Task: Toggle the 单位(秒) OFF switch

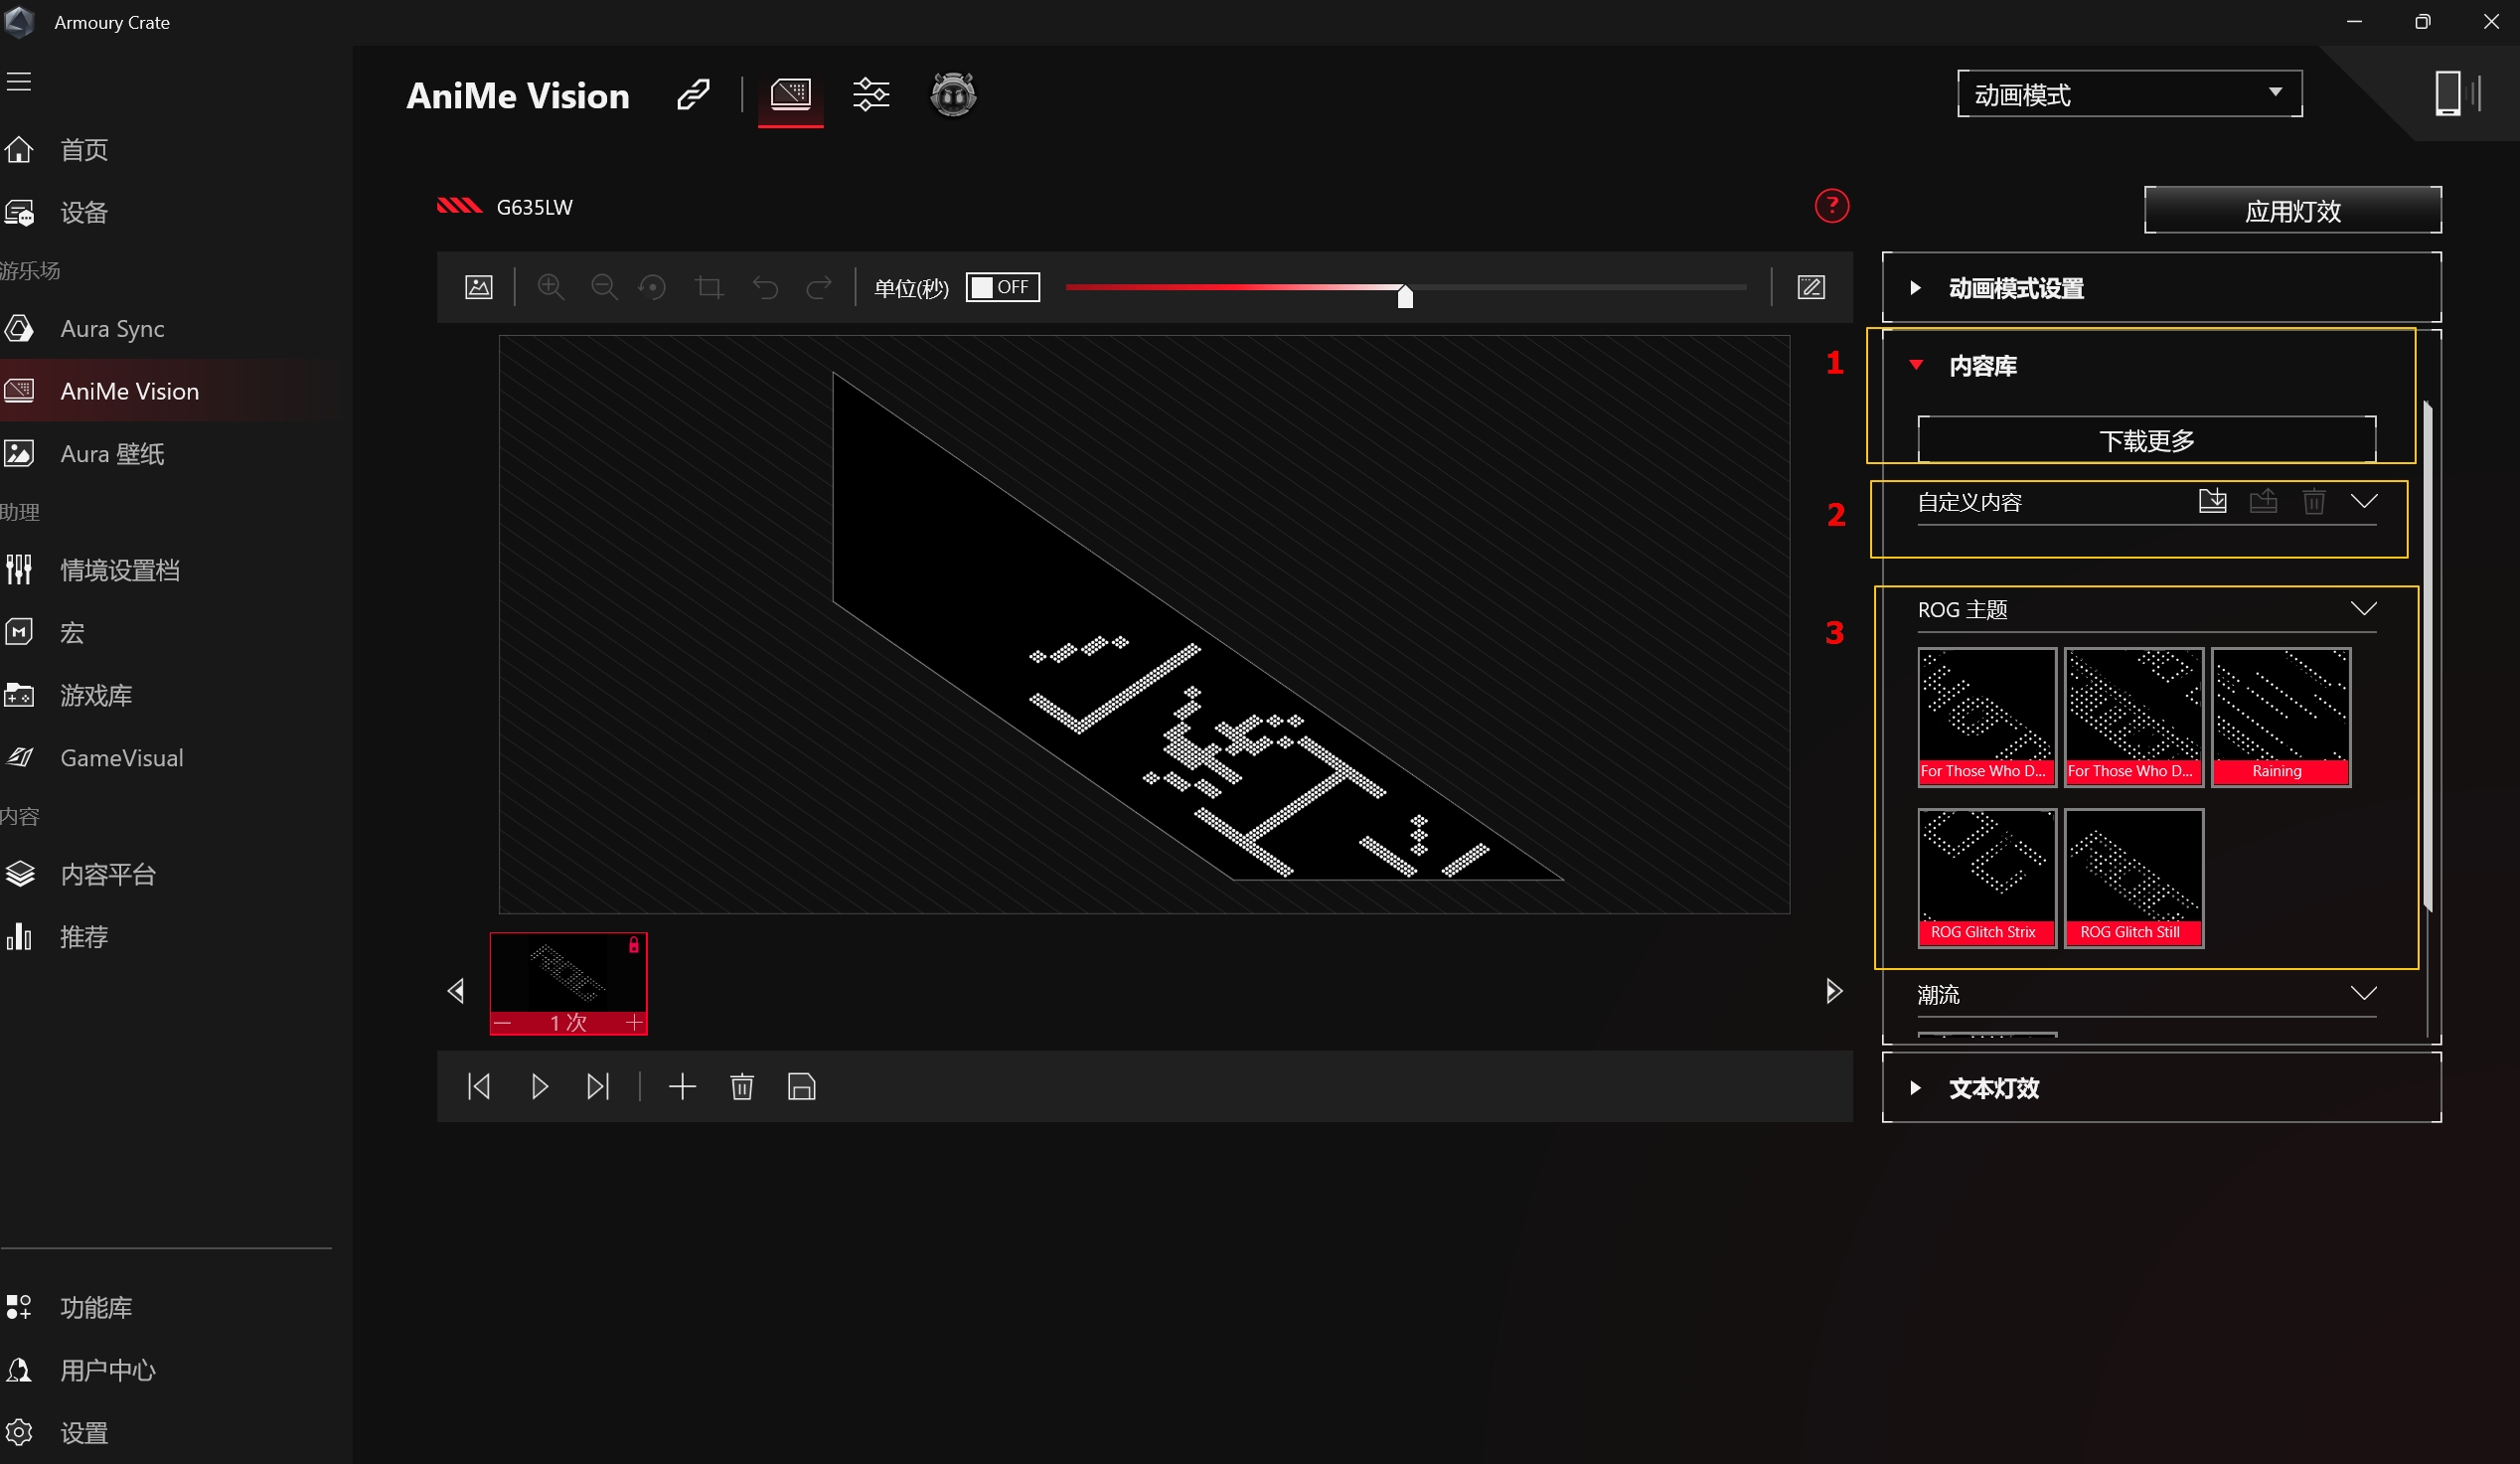Action: [1003, 288]
